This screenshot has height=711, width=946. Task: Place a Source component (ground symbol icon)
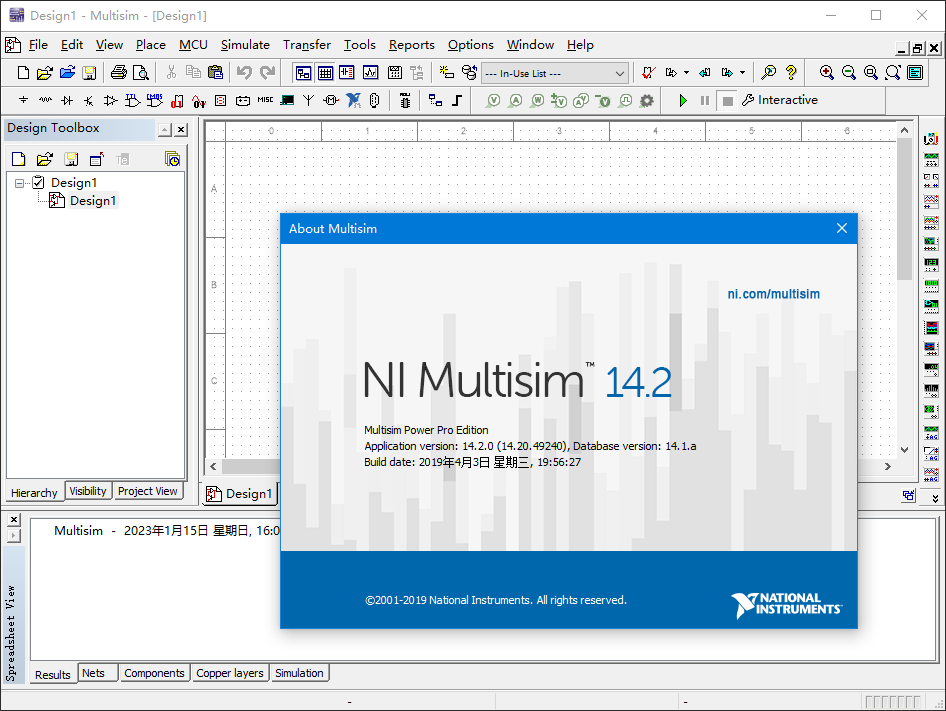pyautogui.click(x=23, y=100)
